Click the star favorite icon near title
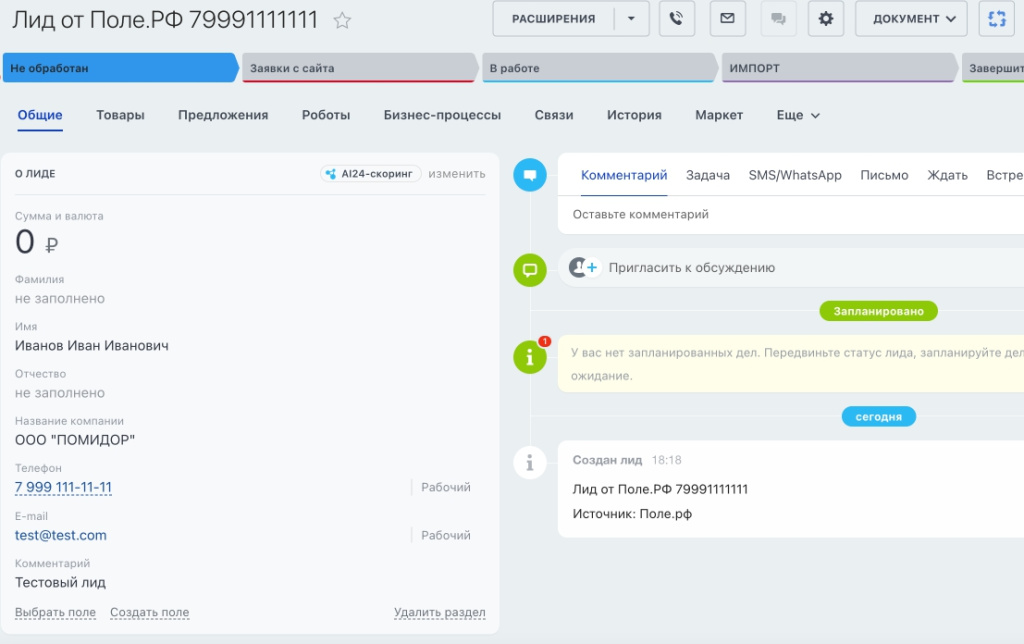This screenshot has height=644, width=1024. (x=342, y=20)
